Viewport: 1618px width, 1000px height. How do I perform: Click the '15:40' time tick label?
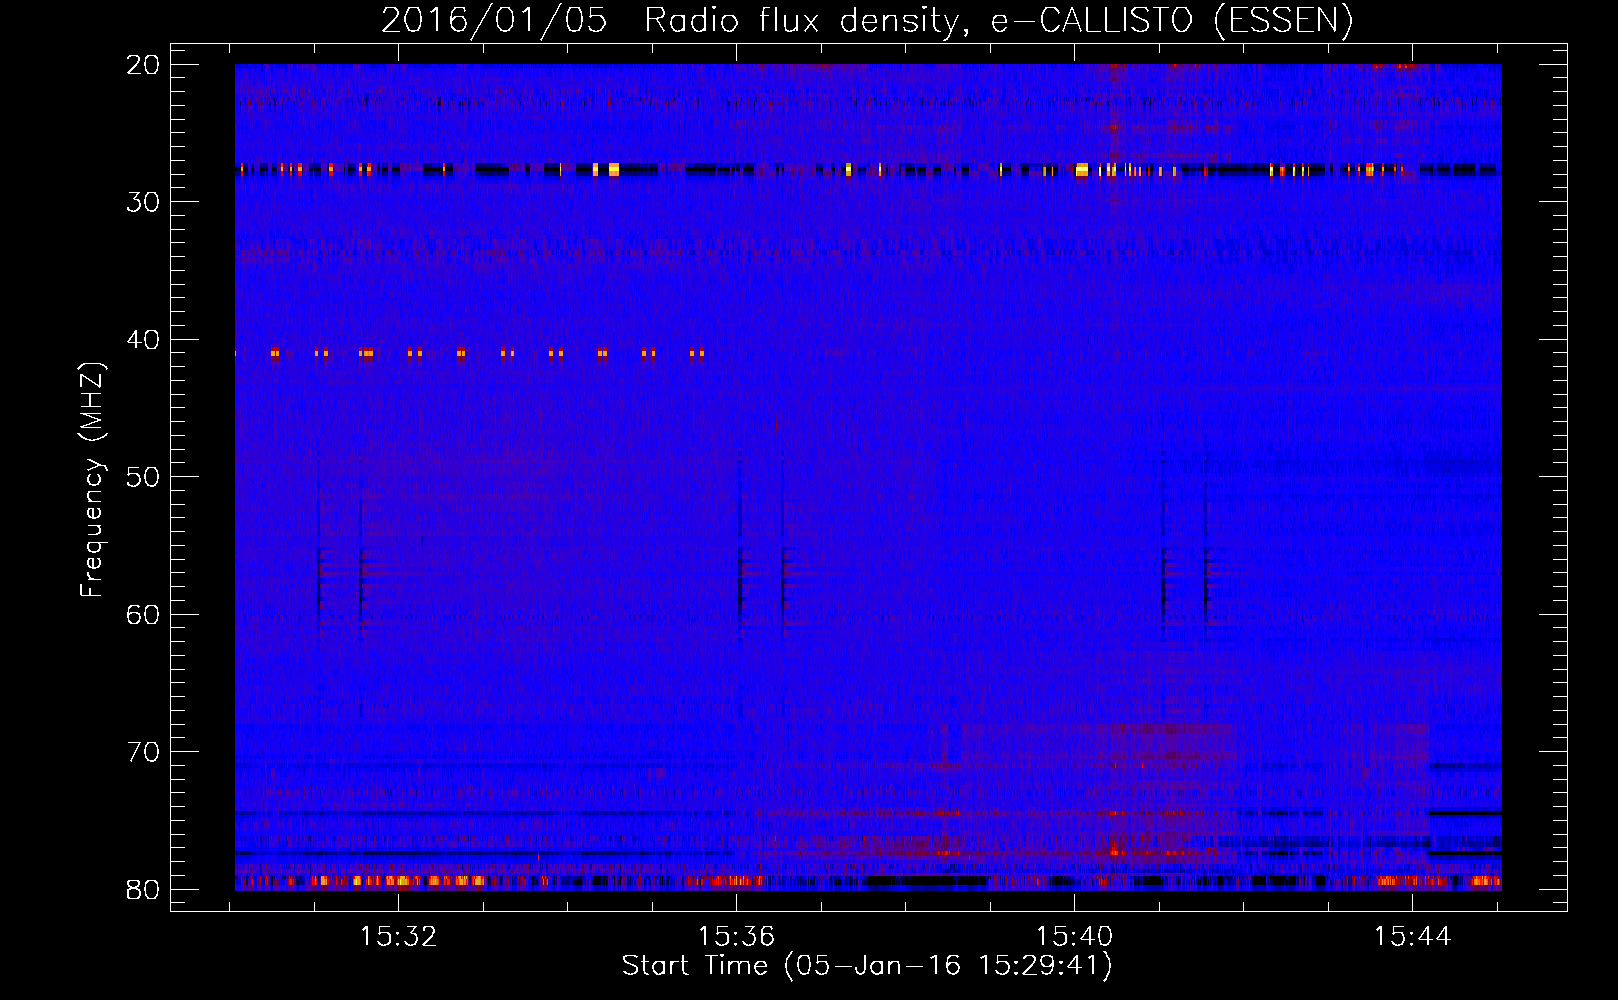1074,937
